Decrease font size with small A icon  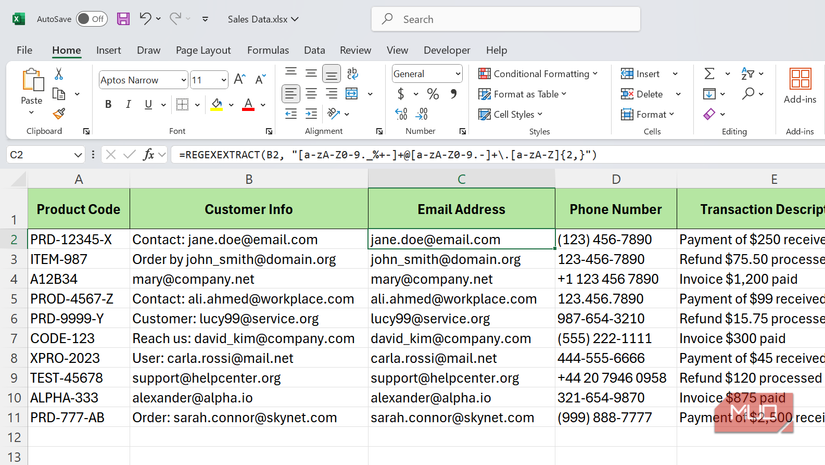pos(260,79)
